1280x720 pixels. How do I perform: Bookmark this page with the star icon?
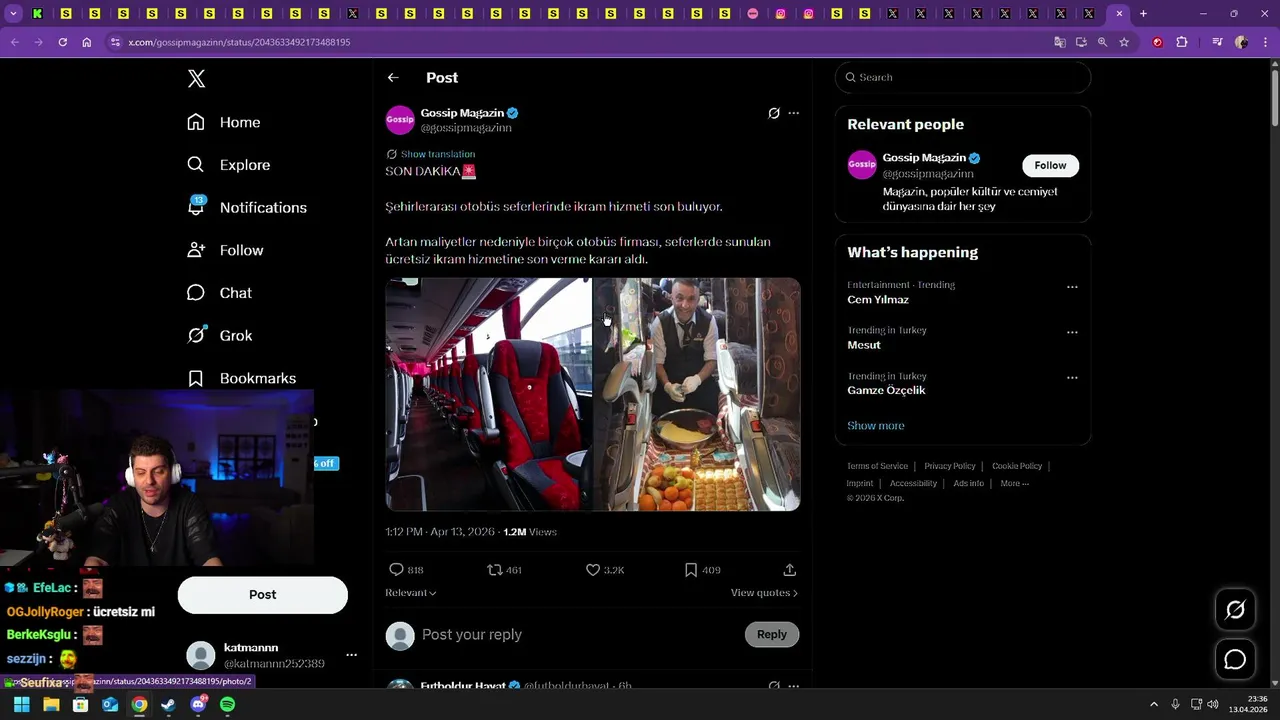(x=1124, y=42)
